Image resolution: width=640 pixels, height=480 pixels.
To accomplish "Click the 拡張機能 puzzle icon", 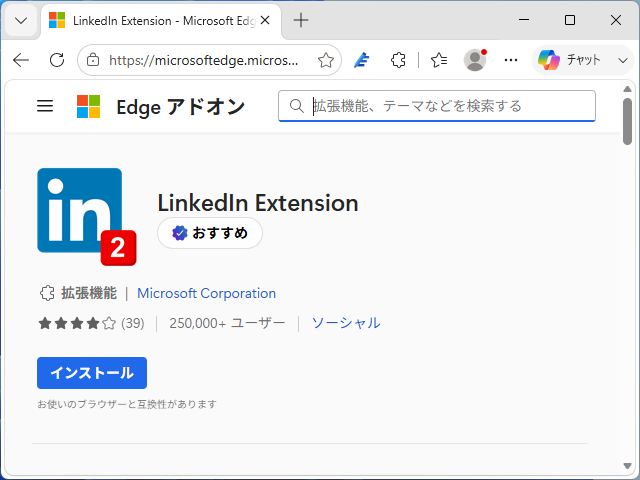I will tap(47, 293).
